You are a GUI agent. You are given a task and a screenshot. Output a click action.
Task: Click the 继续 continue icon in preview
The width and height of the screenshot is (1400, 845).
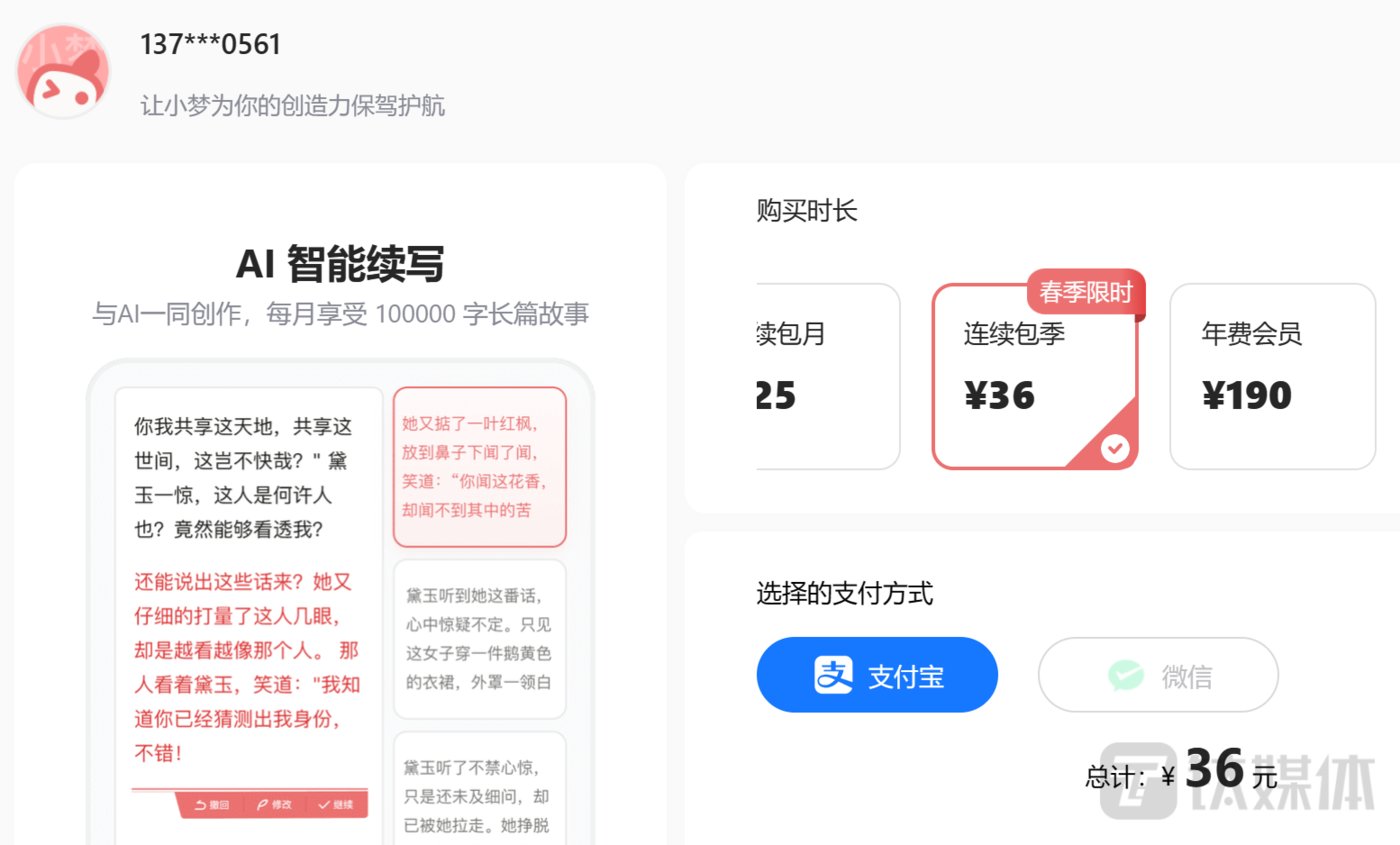[x=324, y=805]
